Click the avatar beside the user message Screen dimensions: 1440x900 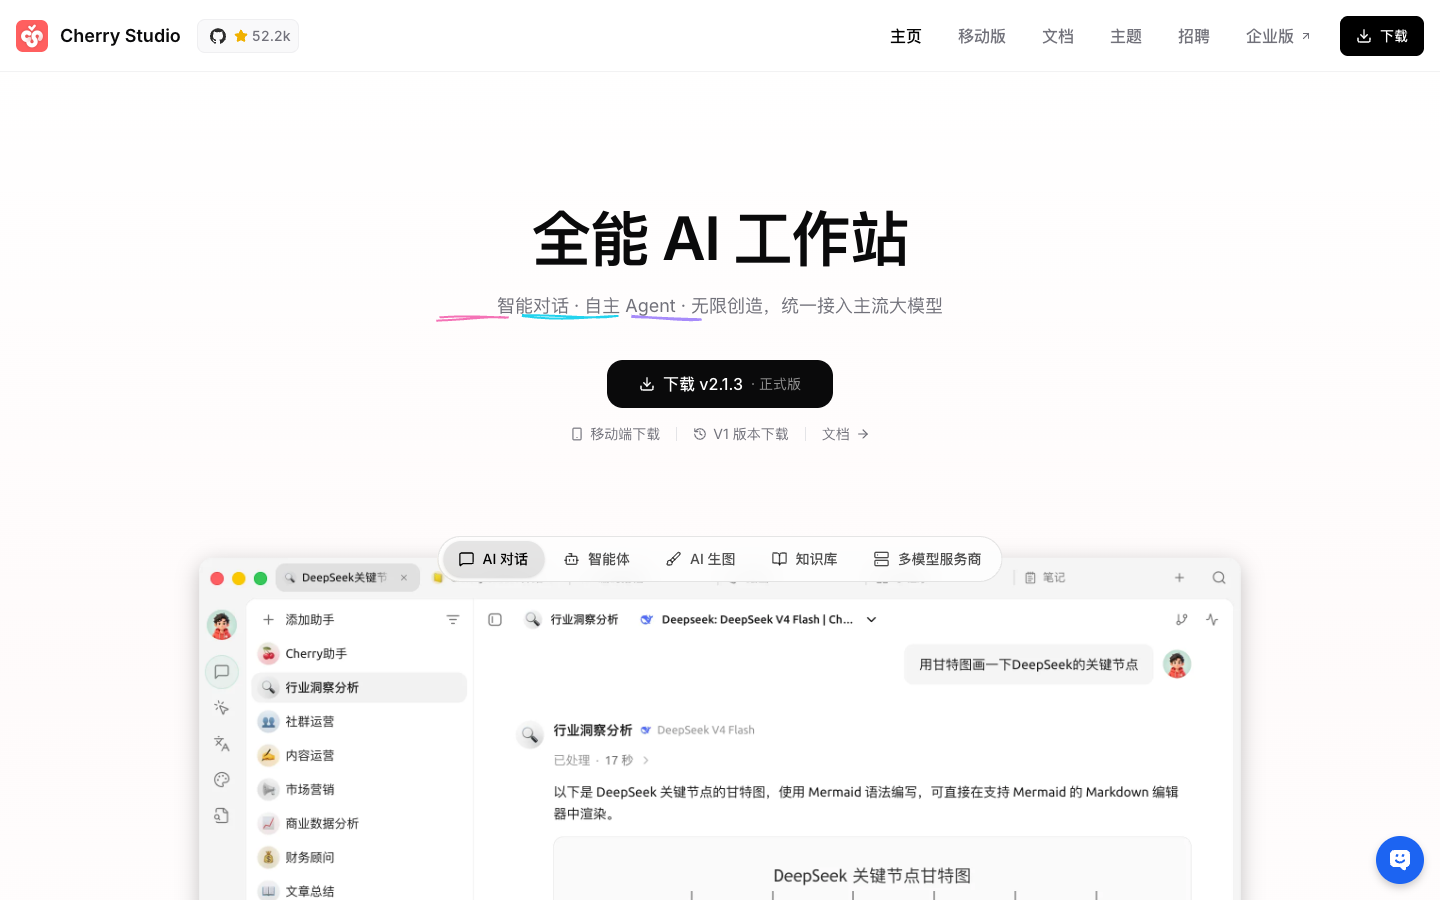point(1177,665)
